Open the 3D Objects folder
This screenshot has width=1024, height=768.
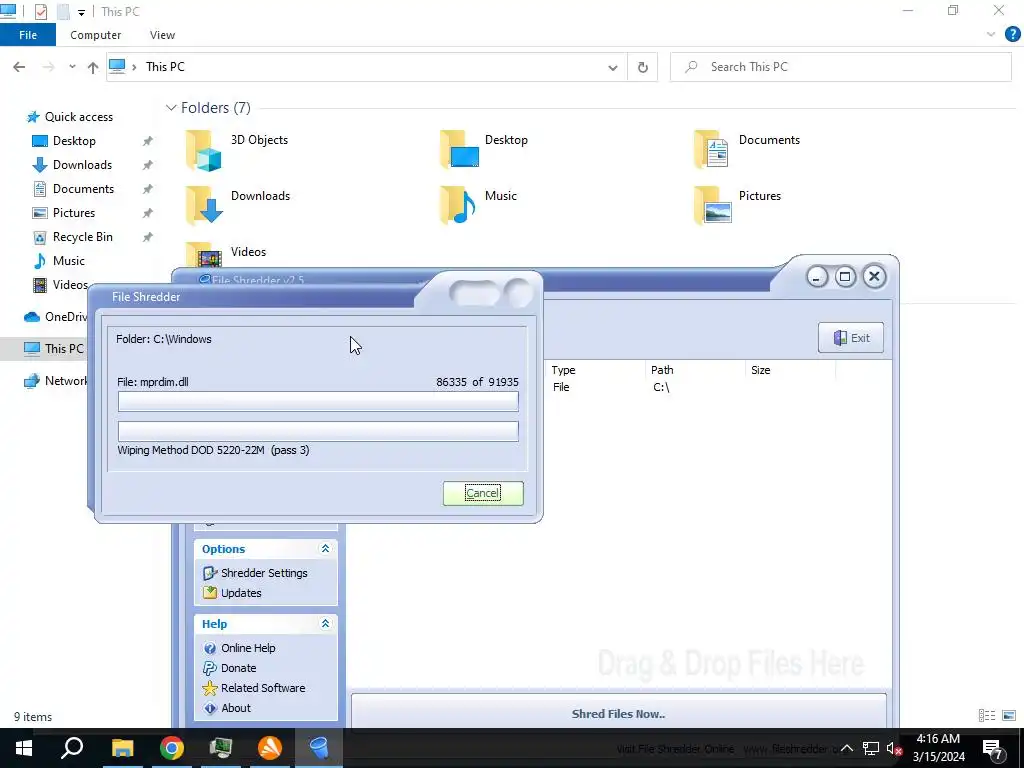tap(237, 150)
